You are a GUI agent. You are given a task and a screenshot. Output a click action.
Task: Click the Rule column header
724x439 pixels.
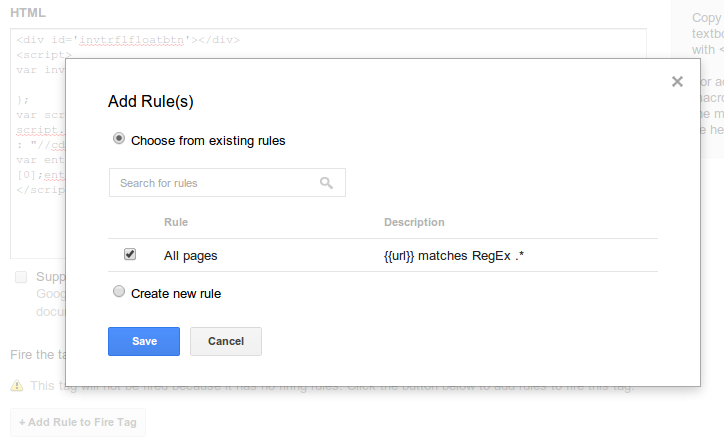pos(176,222)
